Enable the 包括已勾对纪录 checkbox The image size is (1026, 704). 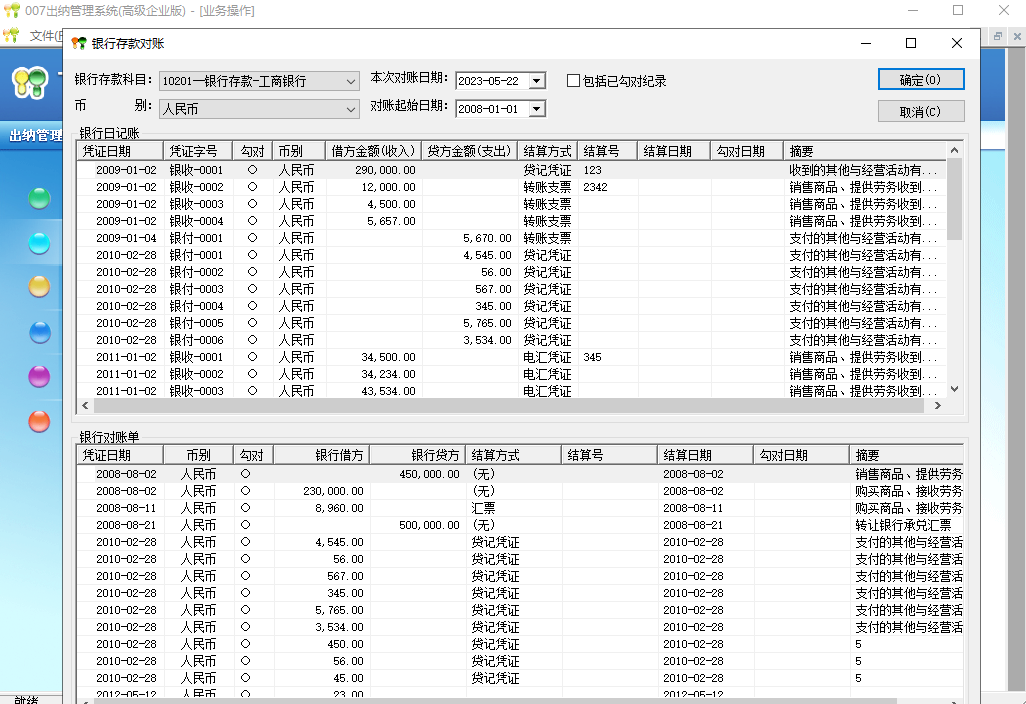574,81
